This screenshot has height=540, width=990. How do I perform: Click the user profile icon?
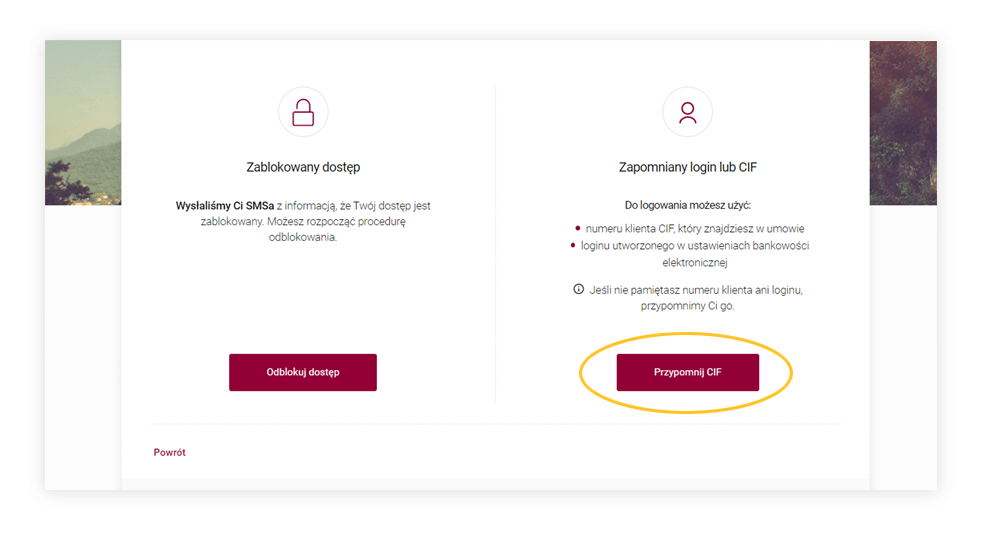[x=687, y=112]
